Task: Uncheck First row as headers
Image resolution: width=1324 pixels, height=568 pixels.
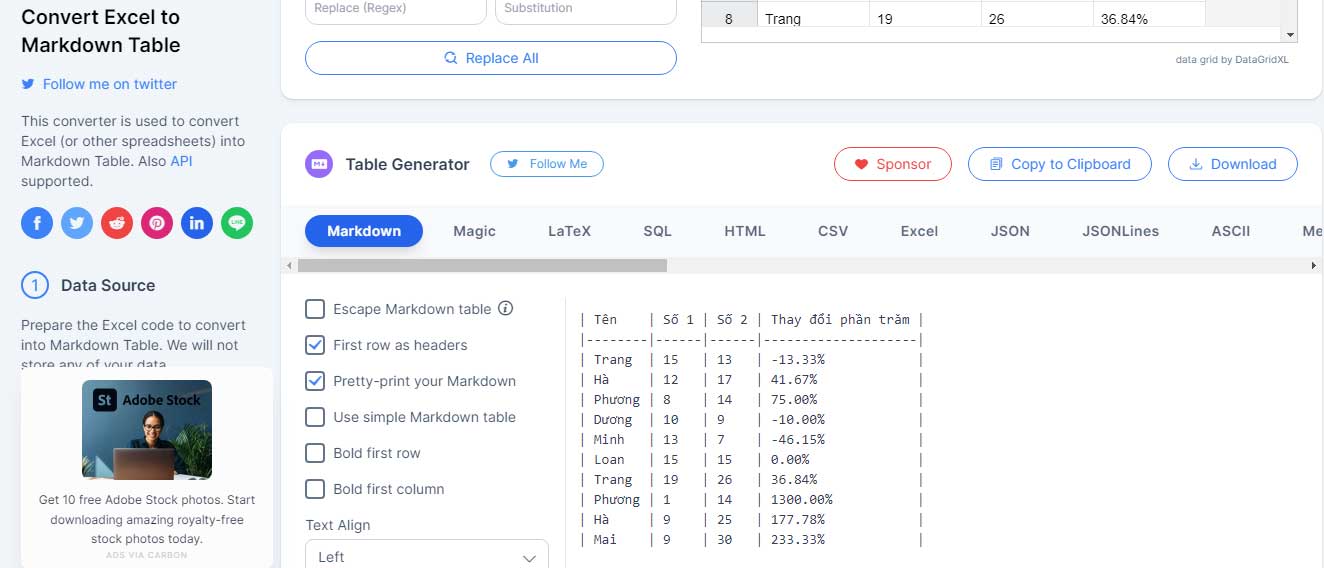Action: click(x=315, y=345)
